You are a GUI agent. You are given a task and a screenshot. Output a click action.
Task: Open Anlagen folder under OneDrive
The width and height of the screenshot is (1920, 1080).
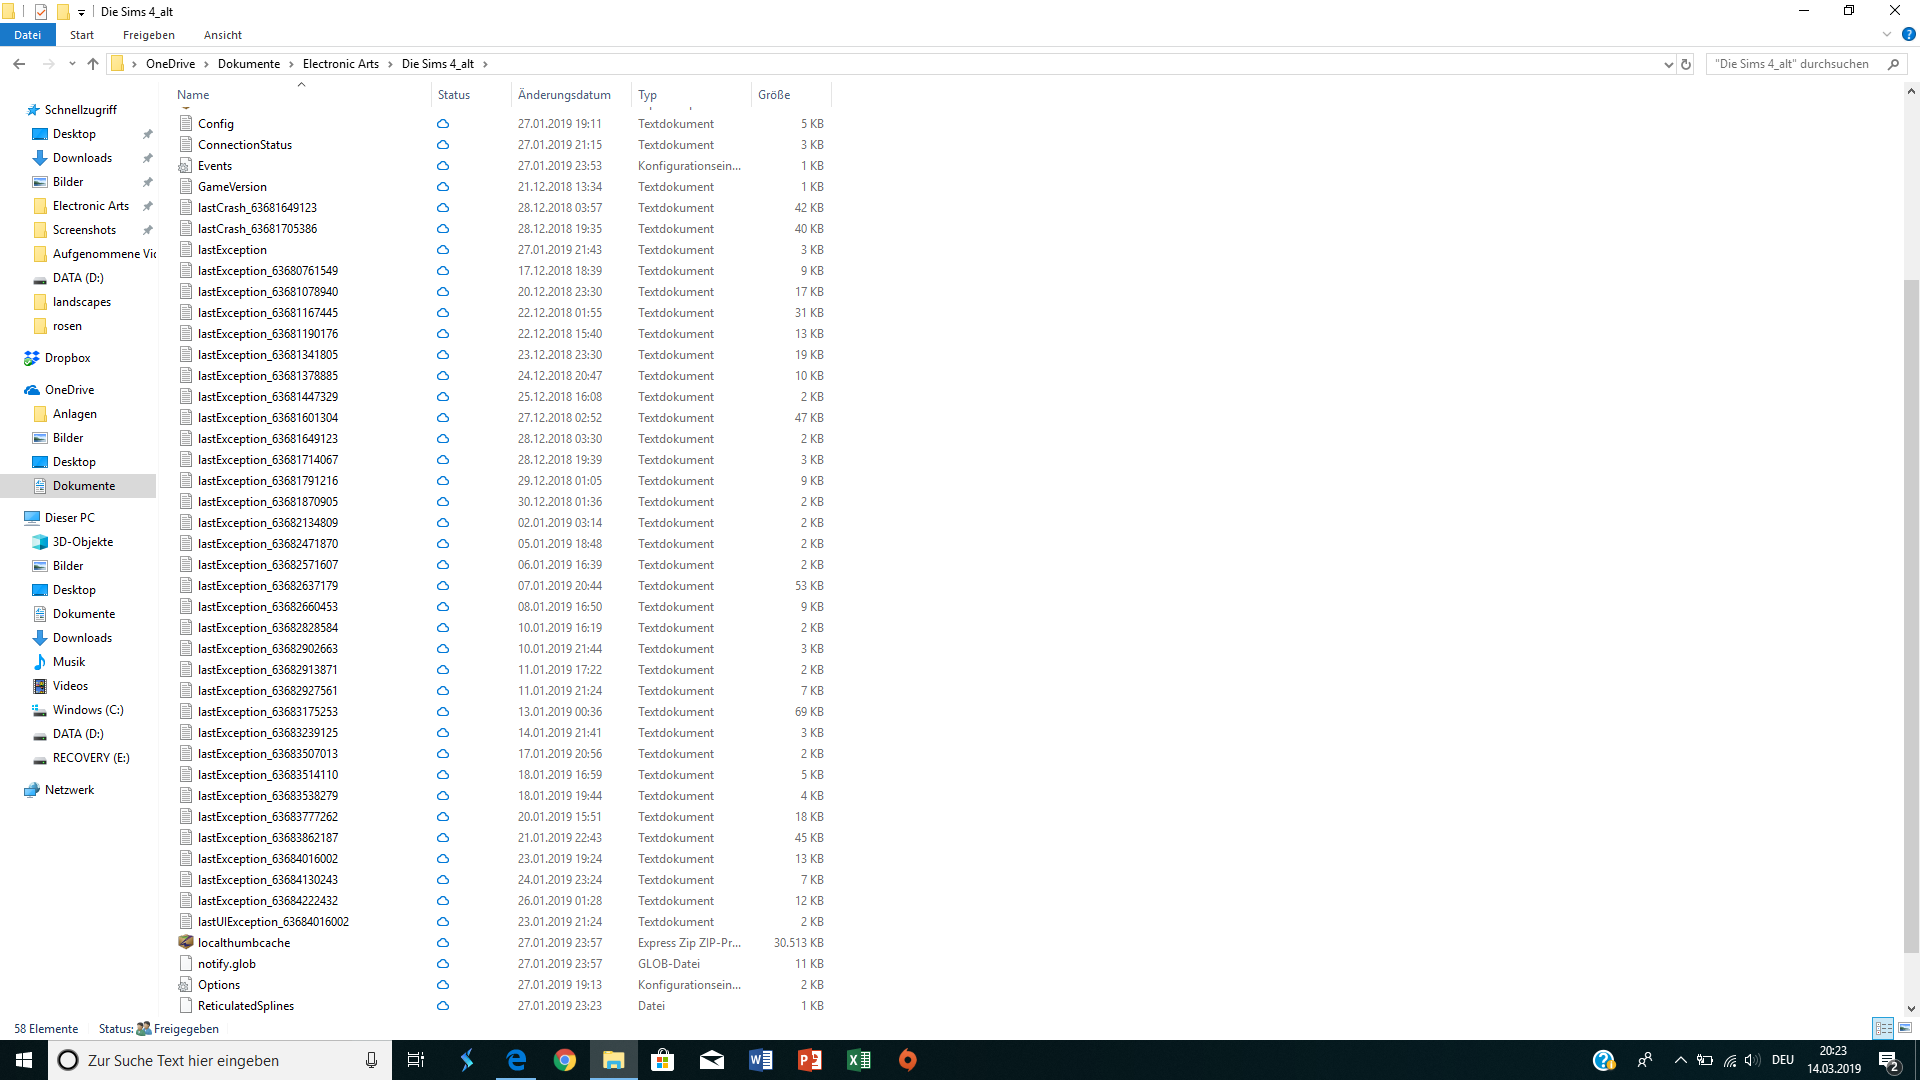click(x=75, y=414)
